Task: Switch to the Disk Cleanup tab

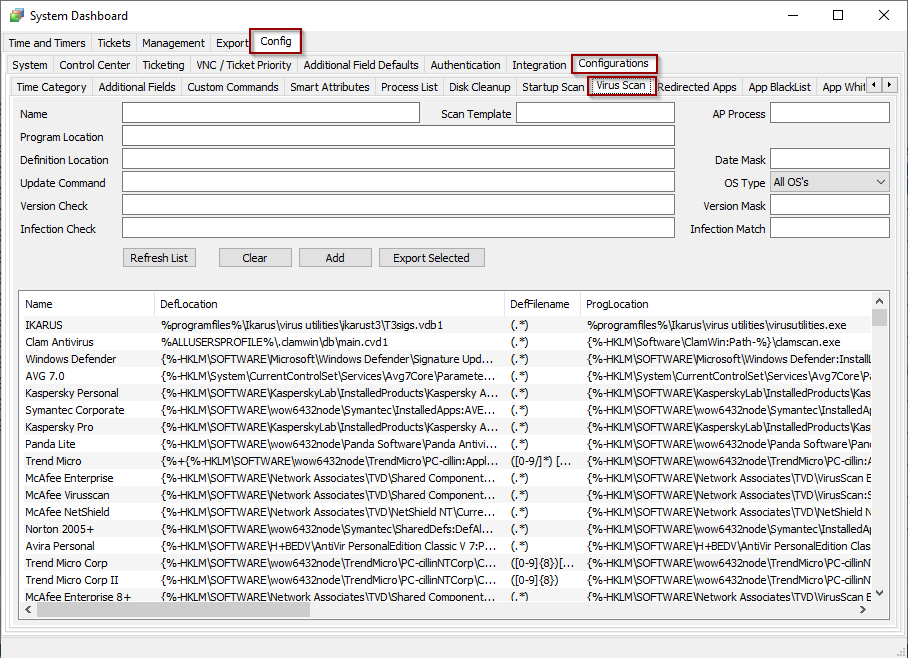Action: (479, 87)
